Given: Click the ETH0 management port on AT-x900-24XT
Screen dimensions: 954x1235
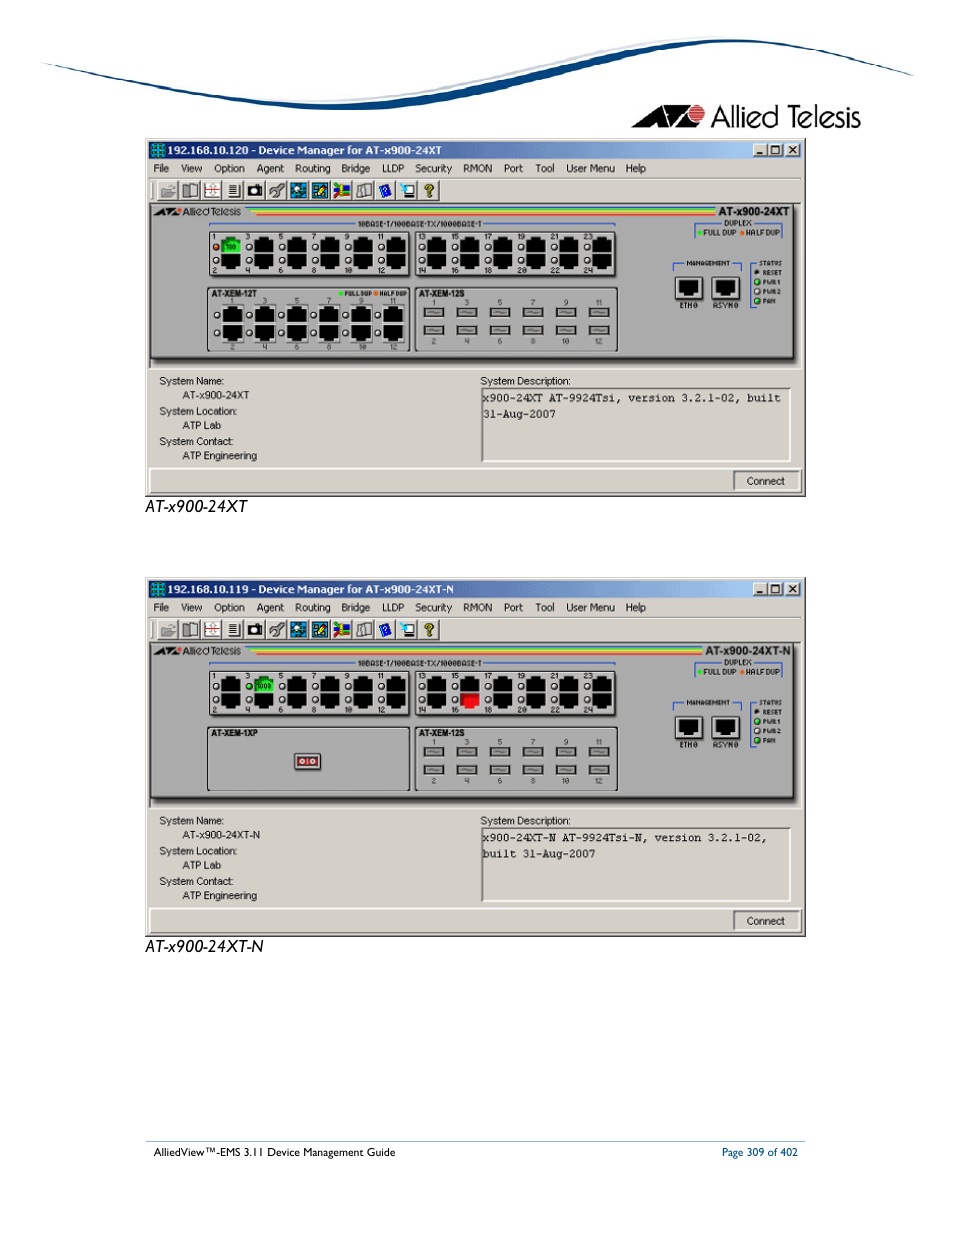Looking at the screenshot, I should tap(688, 289).
